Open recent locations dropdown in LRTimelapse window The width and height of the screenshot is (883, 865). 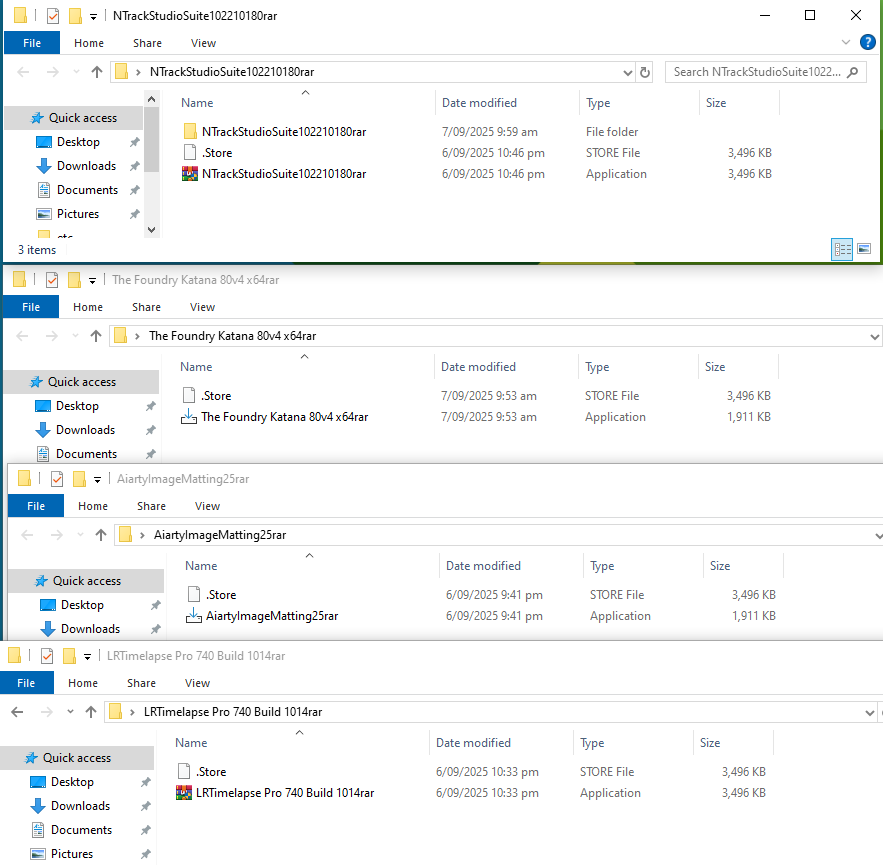tap(70, 712)
